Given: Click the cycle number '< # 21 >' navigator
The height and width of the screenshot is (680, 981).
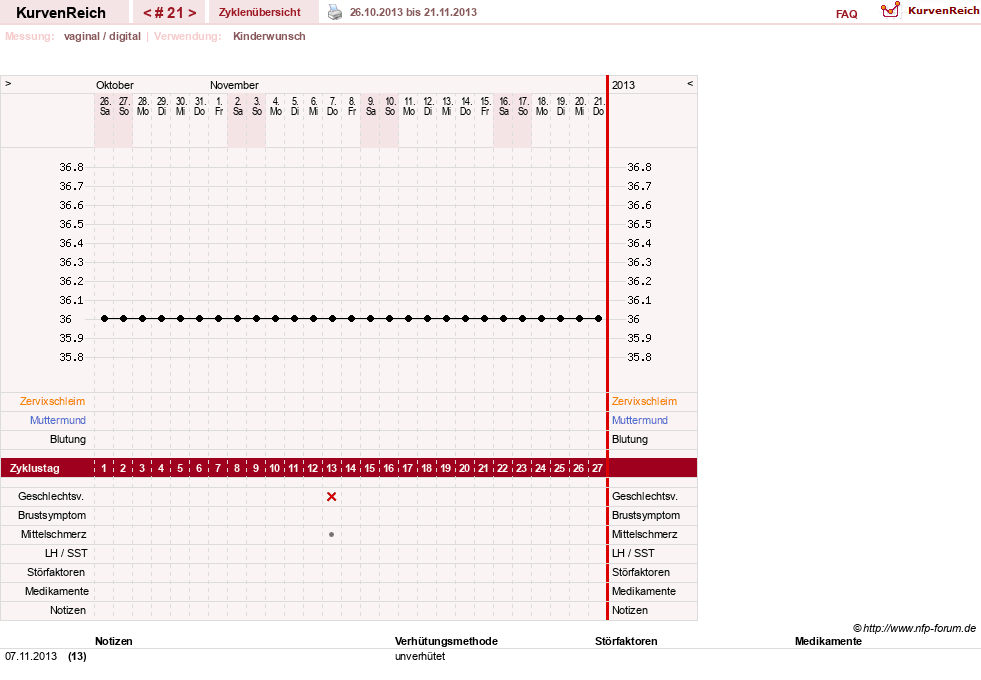Looking at the screenshot, I should [x=169, y=12].
